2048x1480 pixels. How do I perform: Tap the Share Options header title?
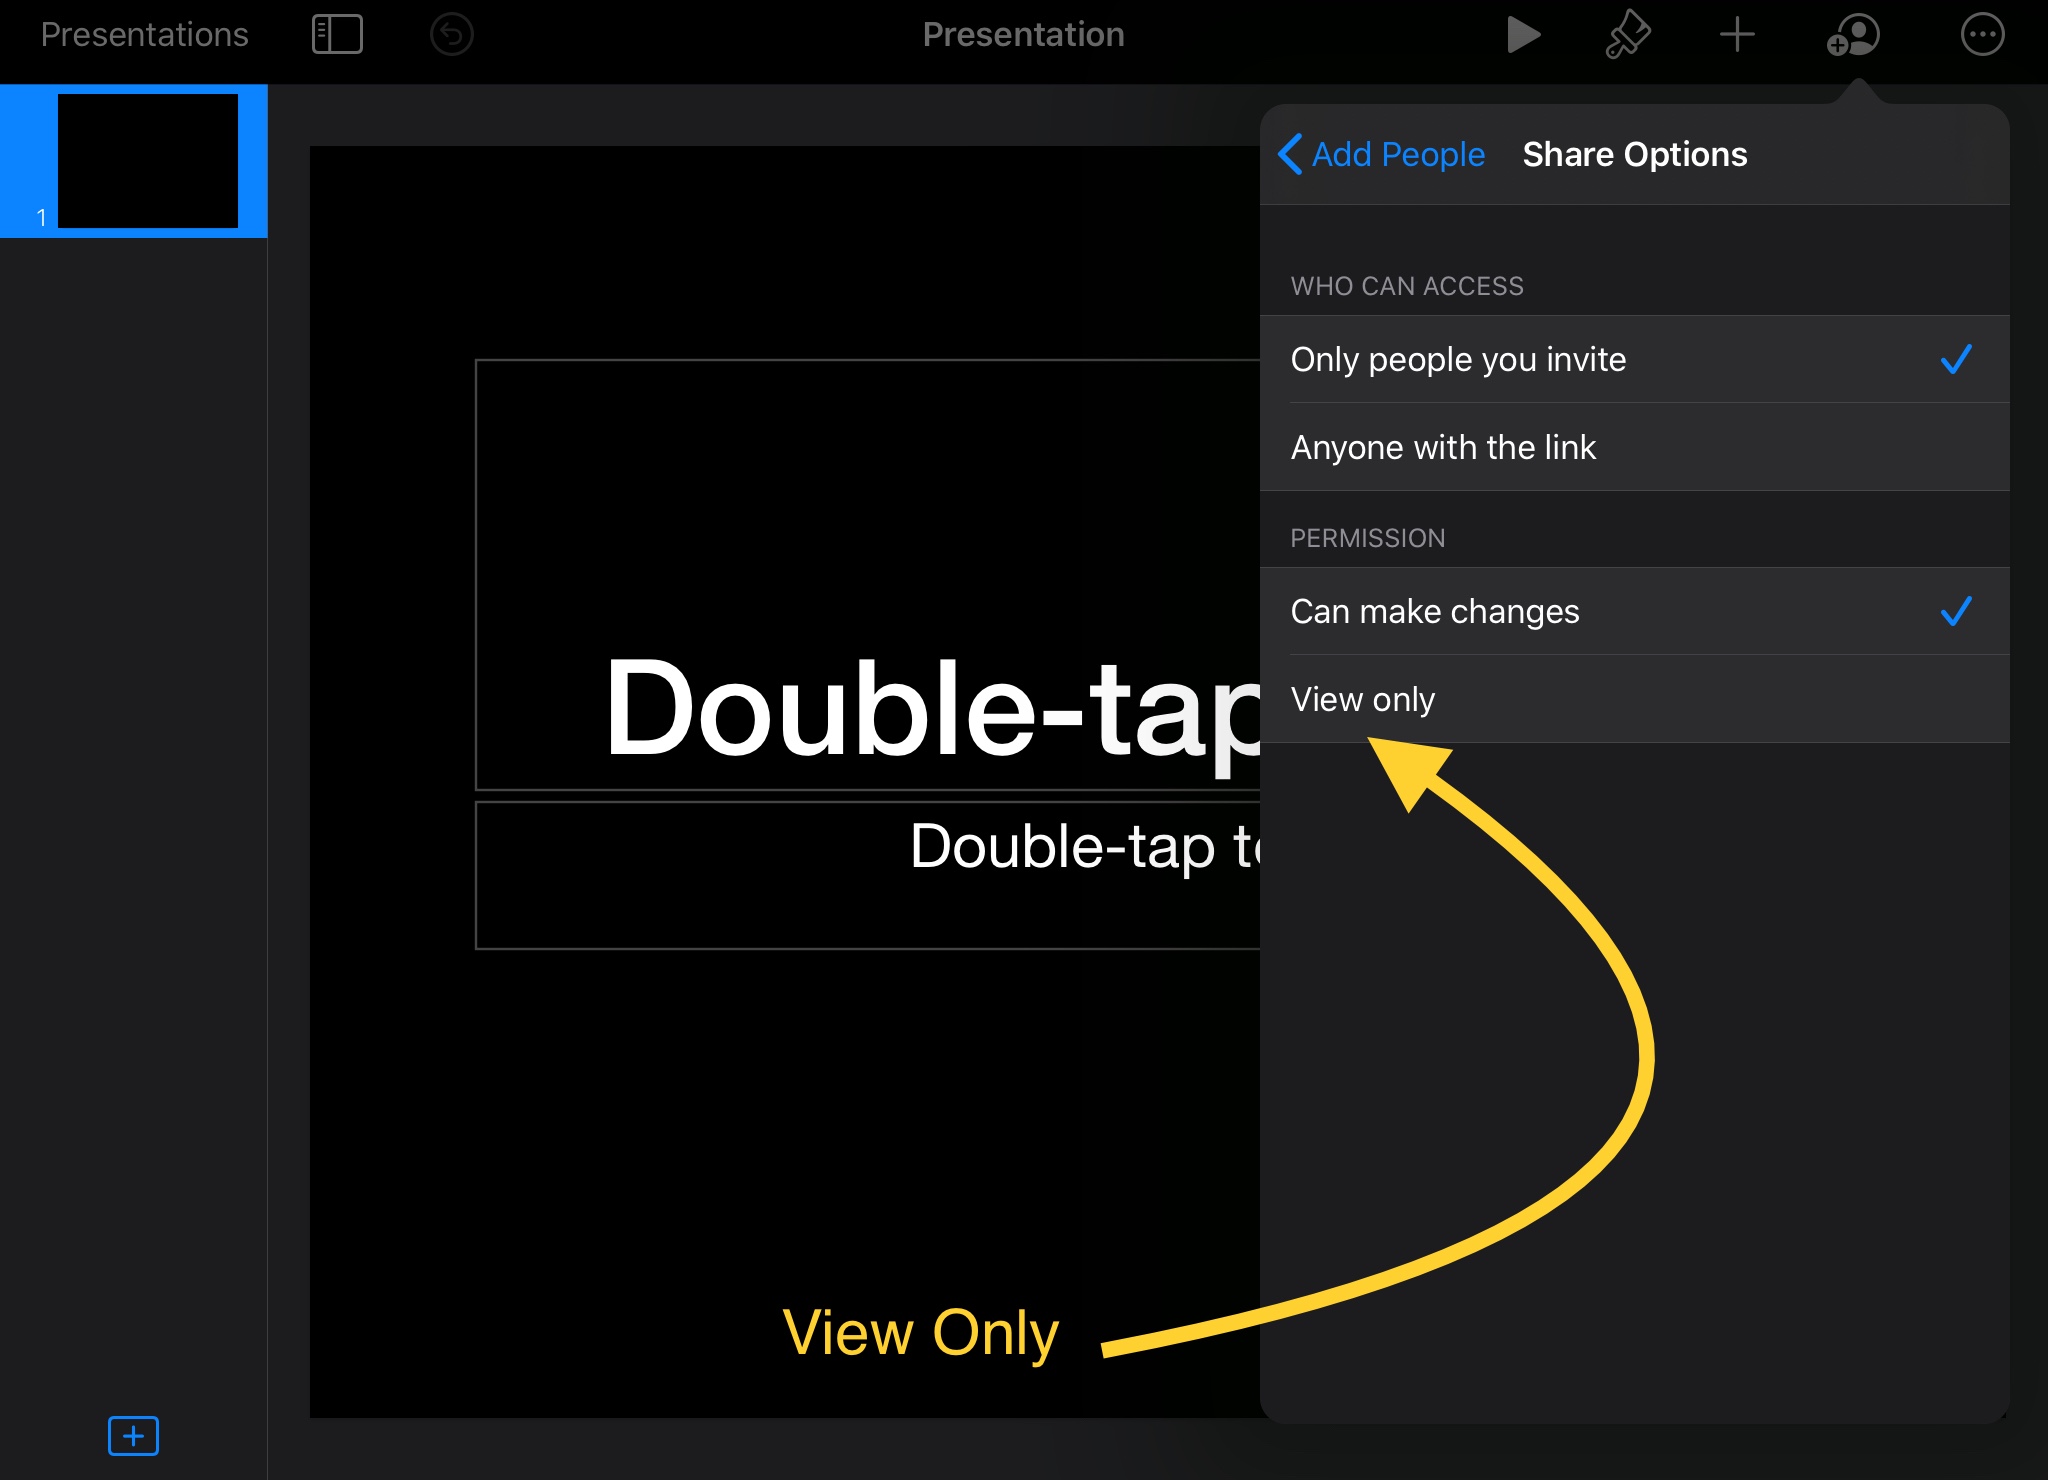coord(1634,154)
